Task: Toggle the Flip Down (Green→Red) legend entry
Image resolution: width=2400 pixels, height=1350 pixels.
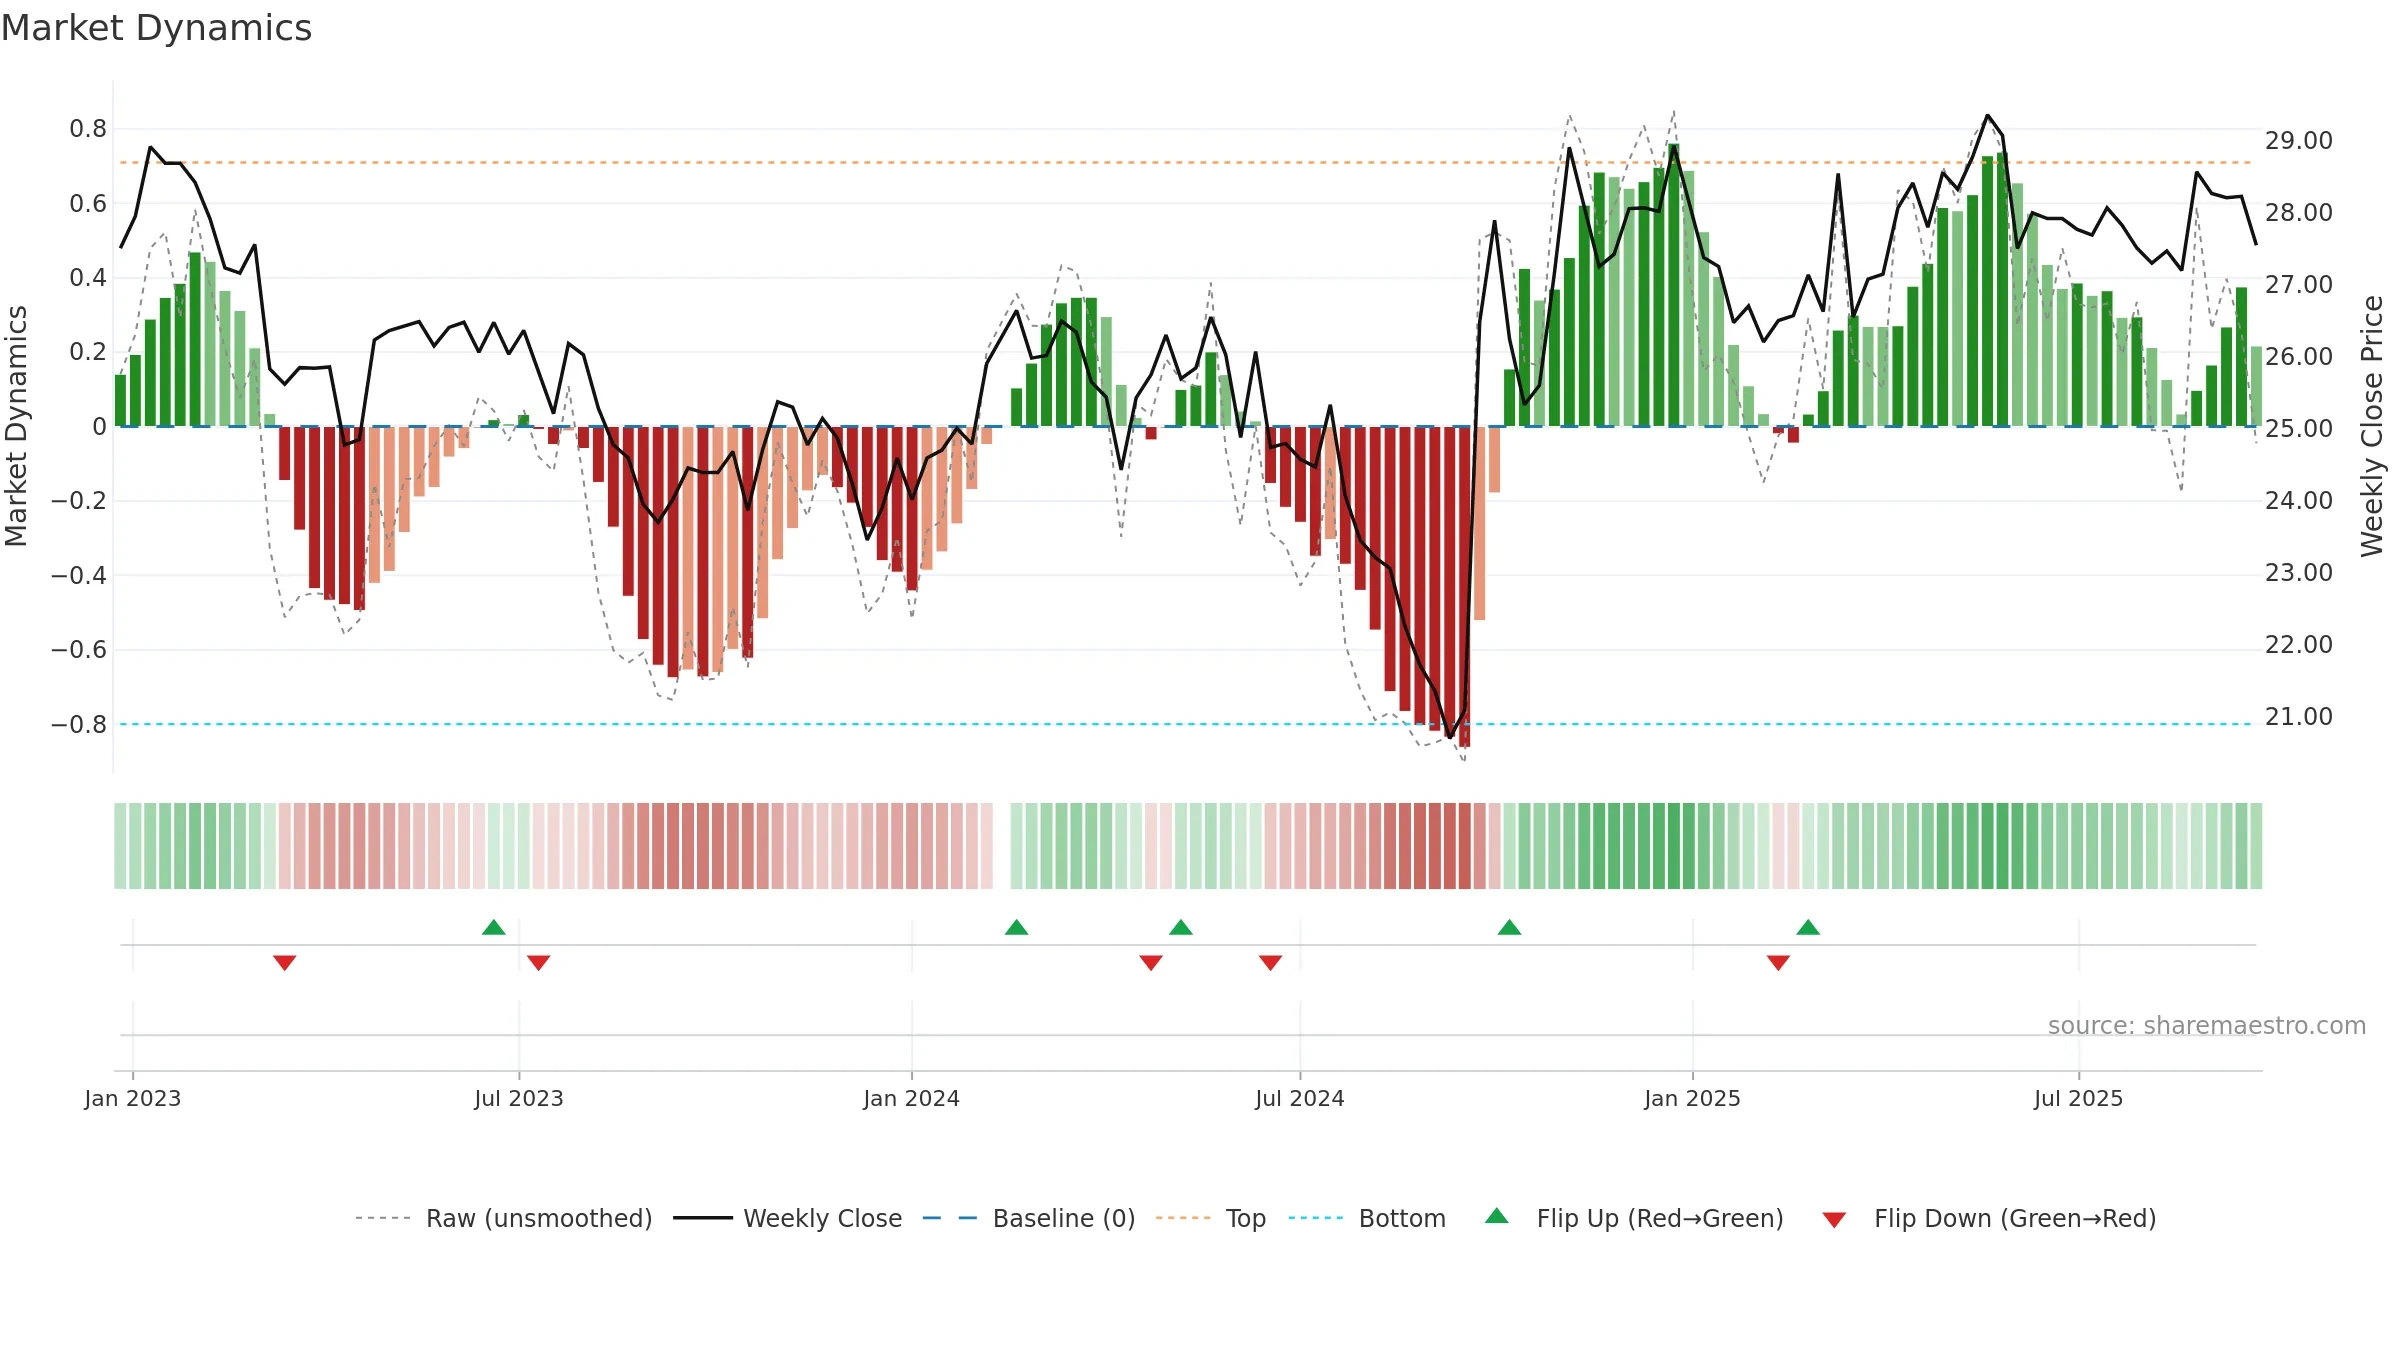Action: coord(1988,1218)
